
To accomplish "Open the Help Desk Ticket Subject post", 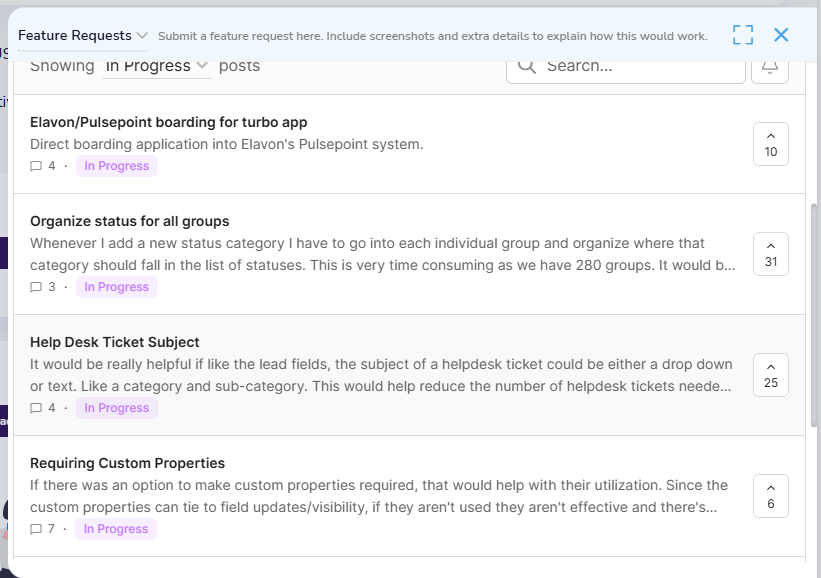I will (x=115, y=342).
